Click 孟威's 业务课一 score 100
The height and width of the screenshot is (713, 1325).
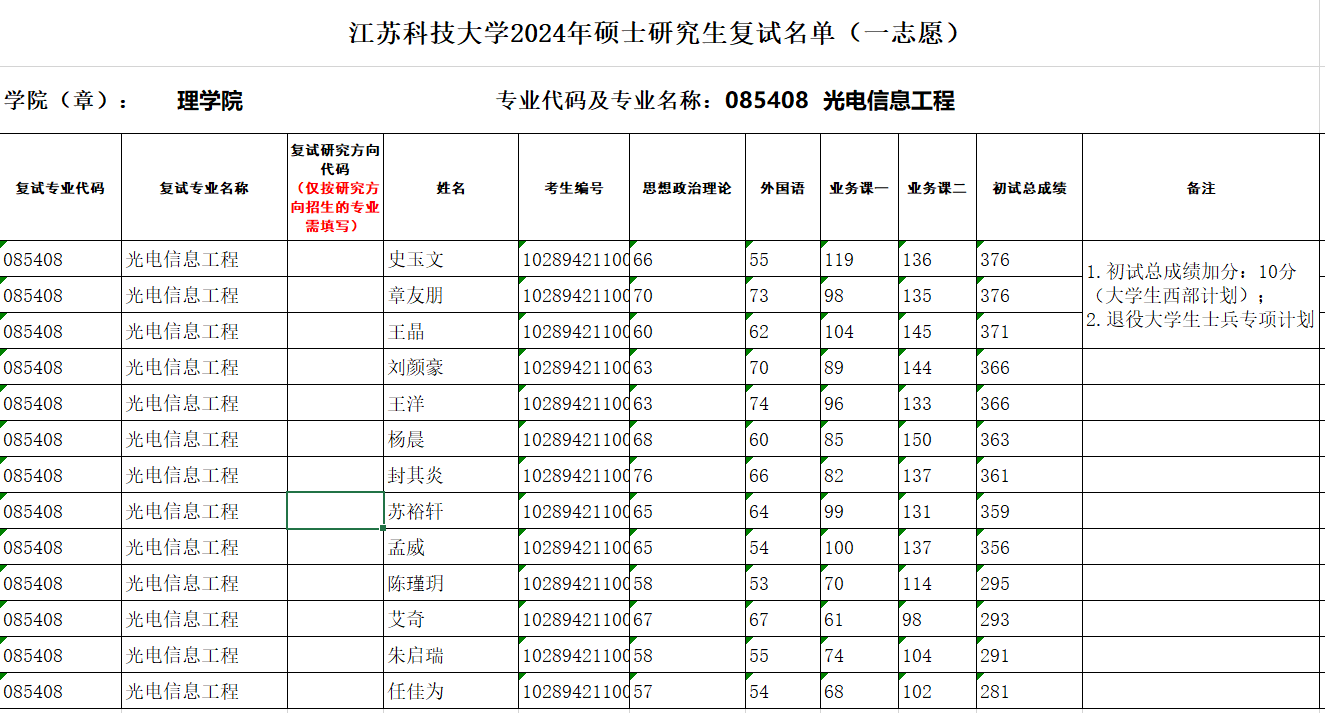859,548
